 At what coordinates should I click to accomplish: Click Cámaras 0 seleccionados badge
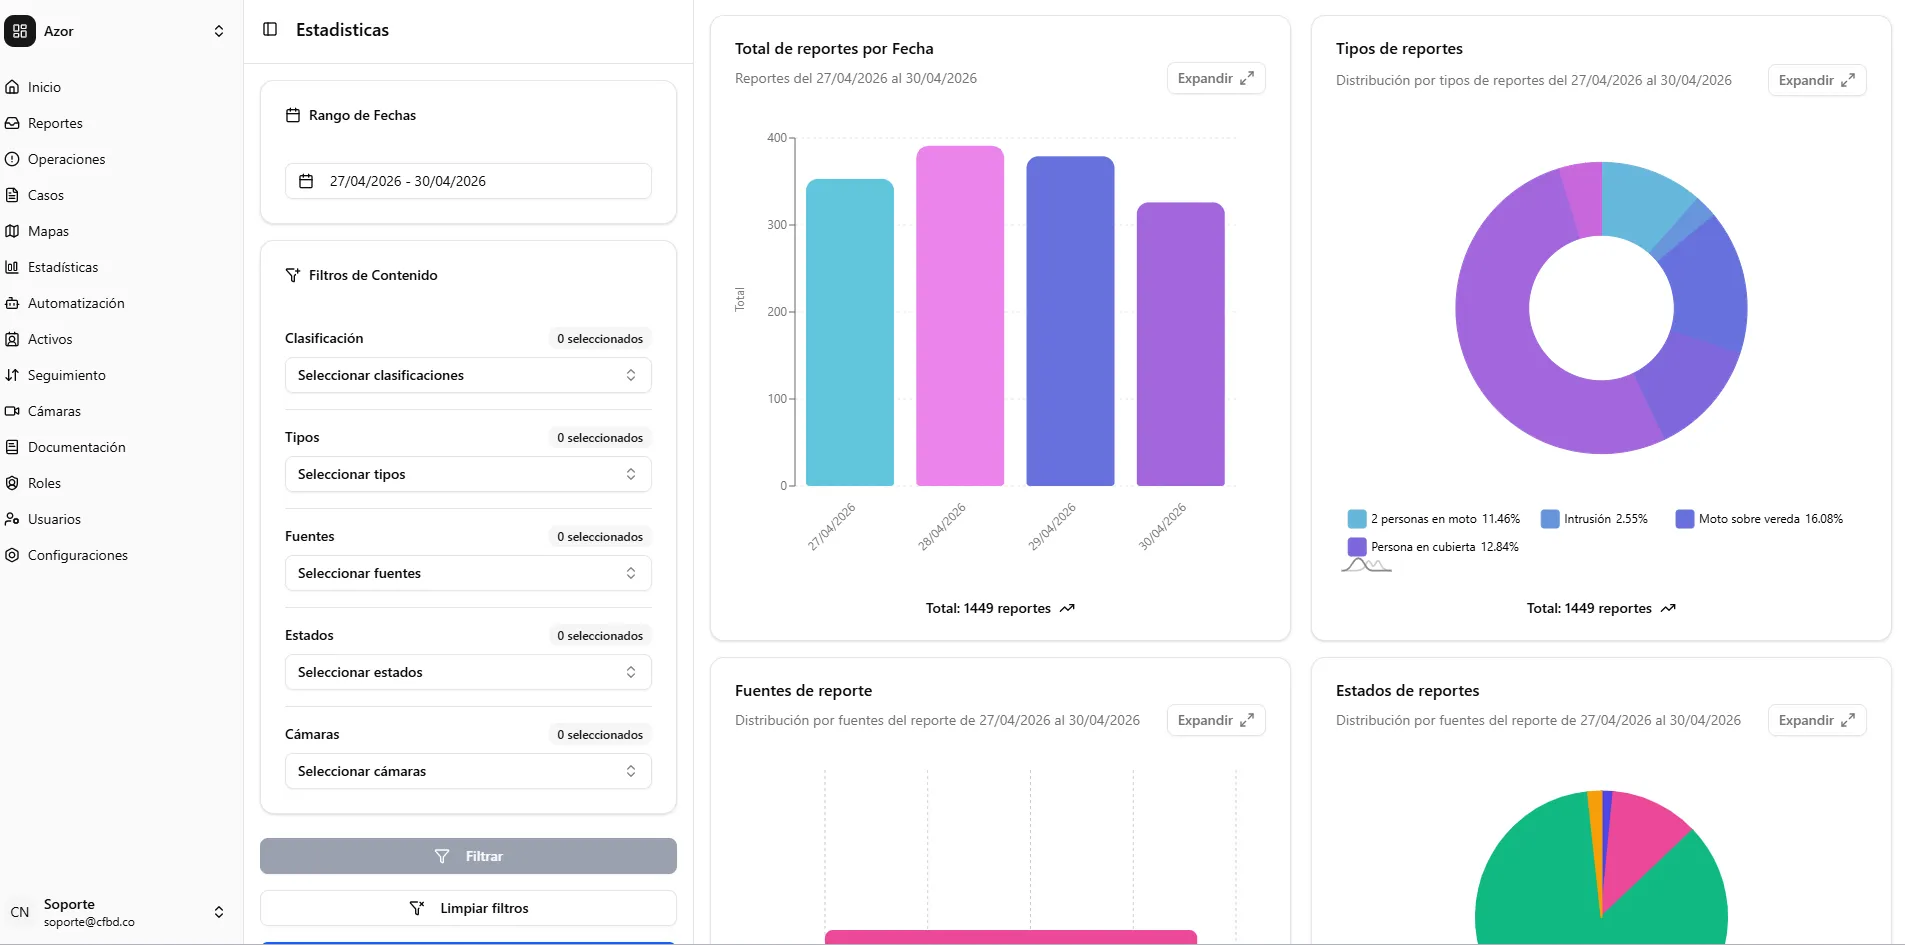(600, 734)
